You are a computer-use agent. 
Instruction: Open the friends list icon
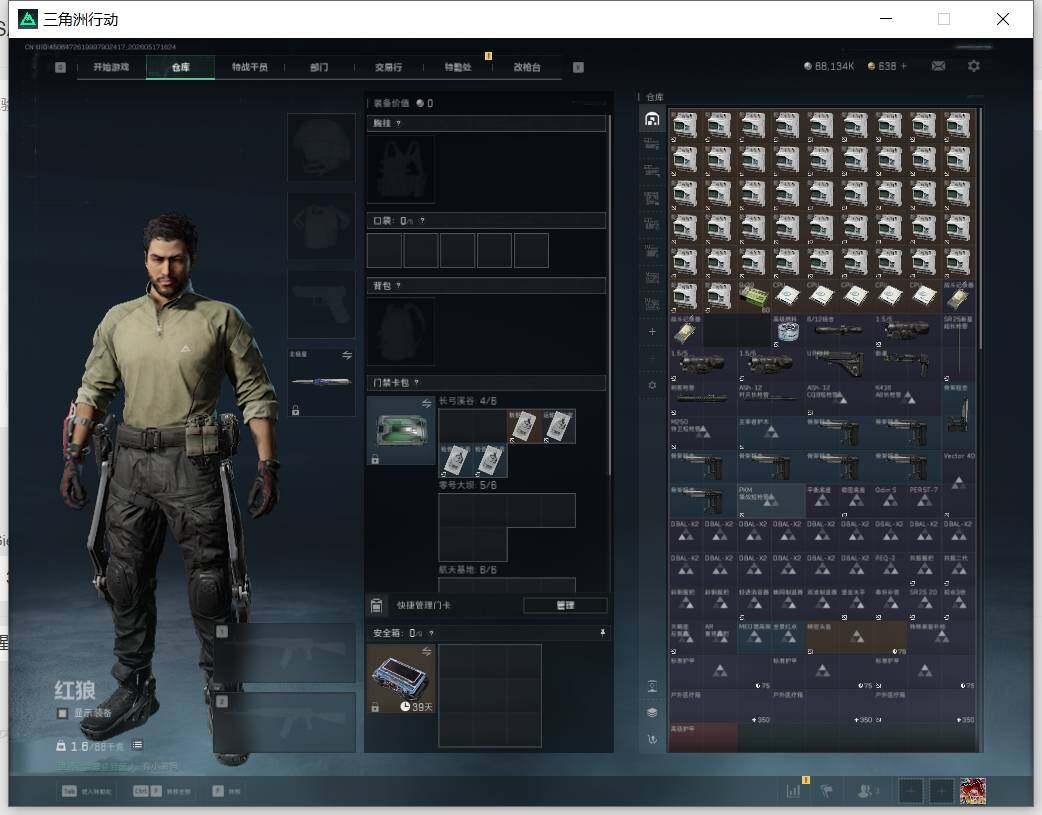pos(865,791)
